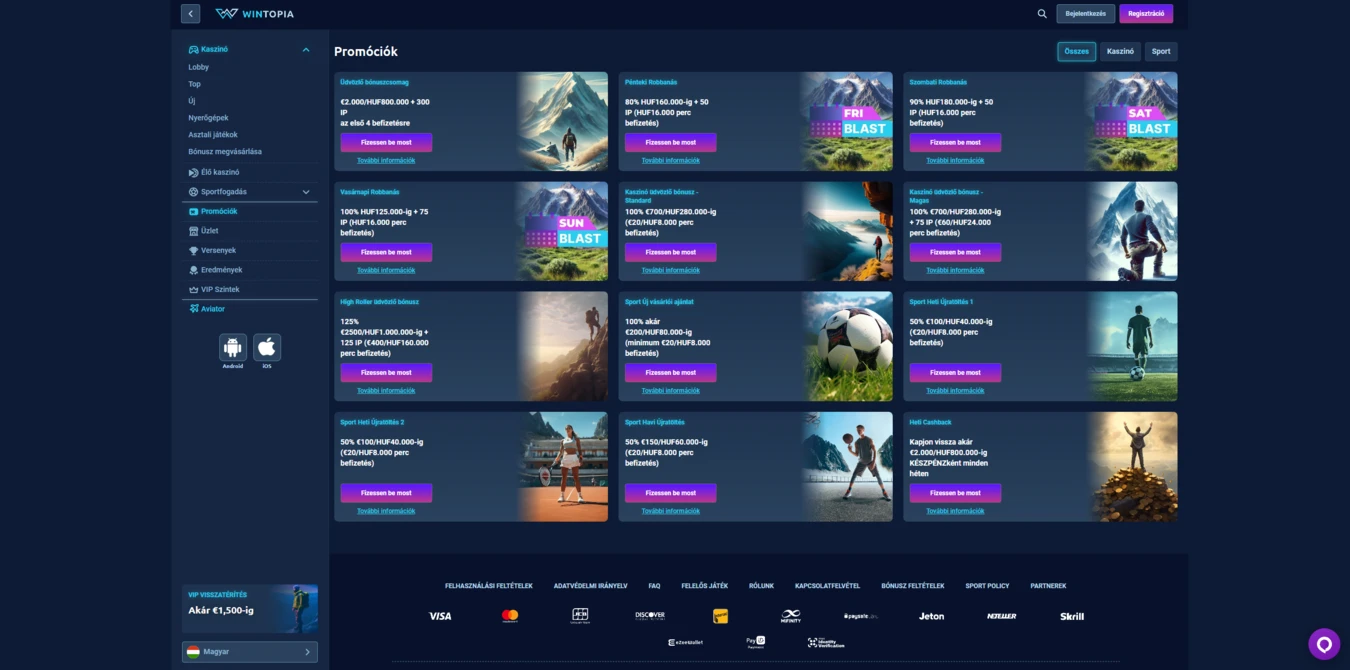Open the live chat support bubble
Viewport: 1350px width, 670px height.
tap(1324, 645)
